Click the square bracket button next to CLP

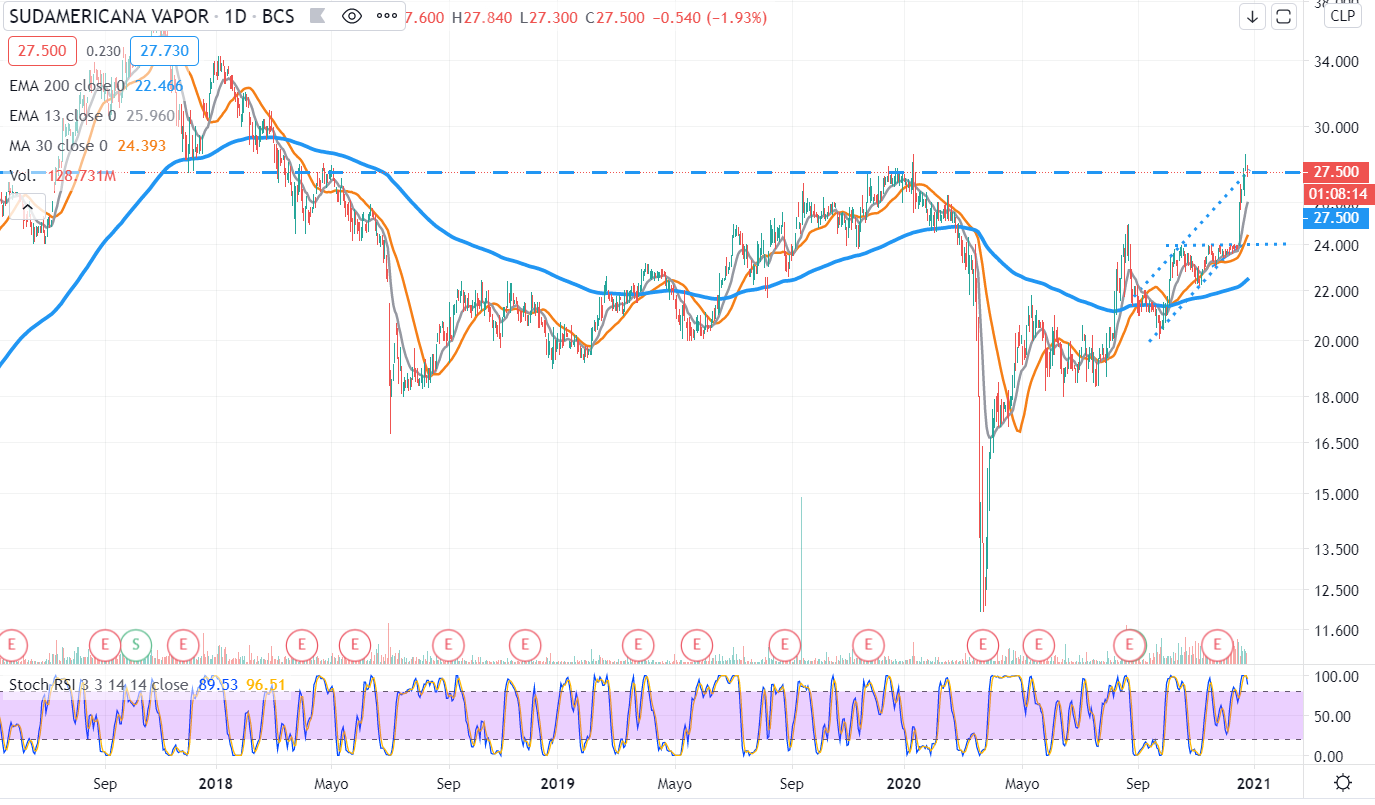click(x=1283, y=16)
